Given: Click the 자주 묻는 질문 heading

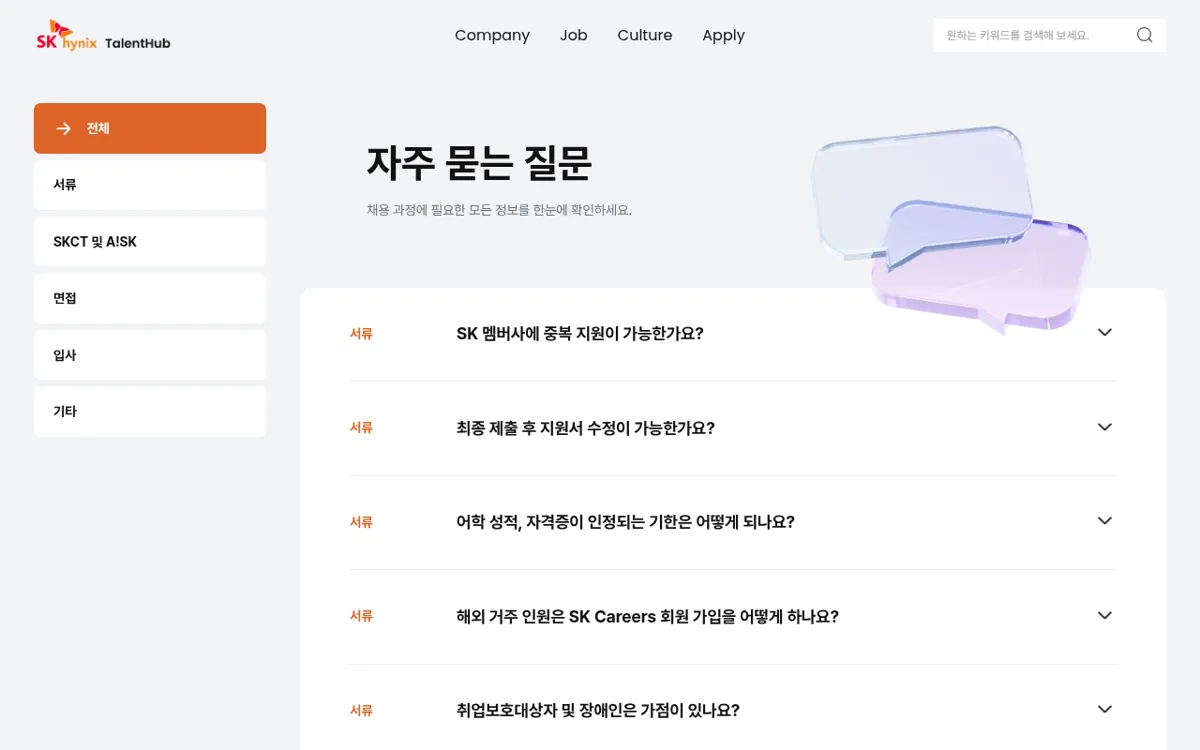Looking at the screenshot, I should pyautogui.click(x=479, y=163).
